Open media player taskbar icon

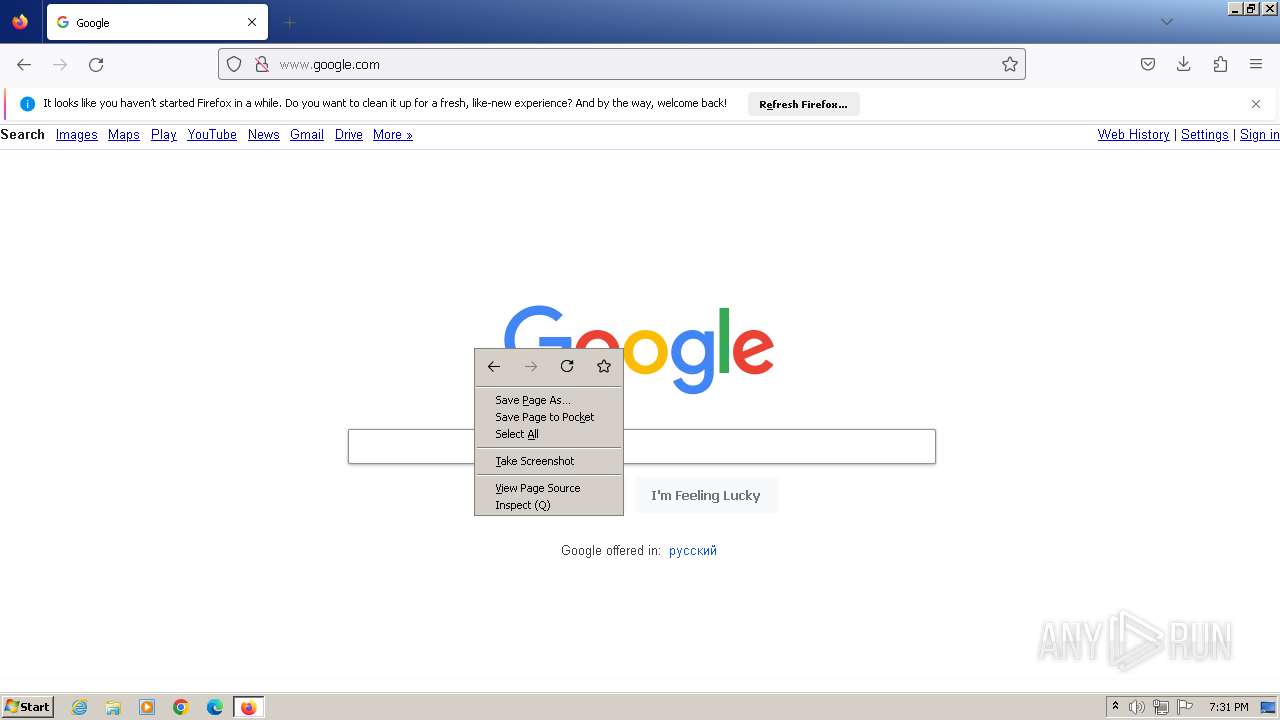[147, 707]
